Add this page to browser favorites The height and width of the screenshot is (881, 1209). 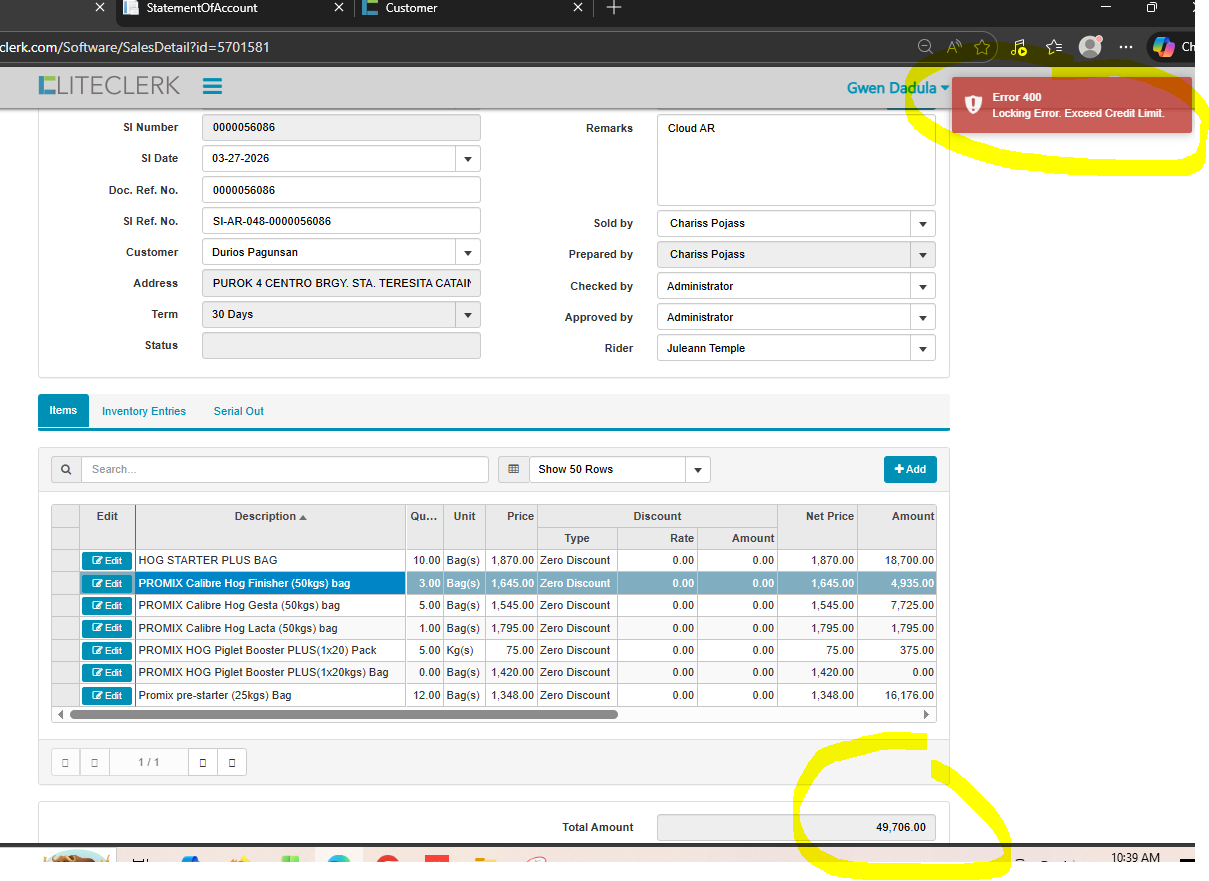pos(982,47)
